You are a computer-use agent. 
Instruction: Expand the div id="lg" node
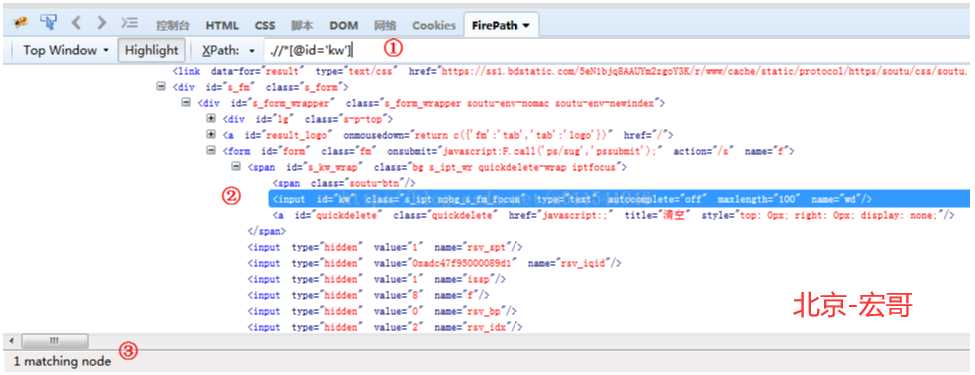(x=211, y=118)
